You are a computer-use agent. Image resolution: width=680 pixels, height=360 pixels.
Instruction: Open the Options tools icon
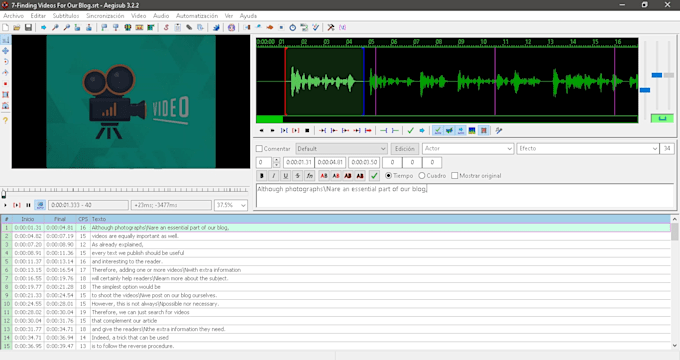[x=331, y=27]
